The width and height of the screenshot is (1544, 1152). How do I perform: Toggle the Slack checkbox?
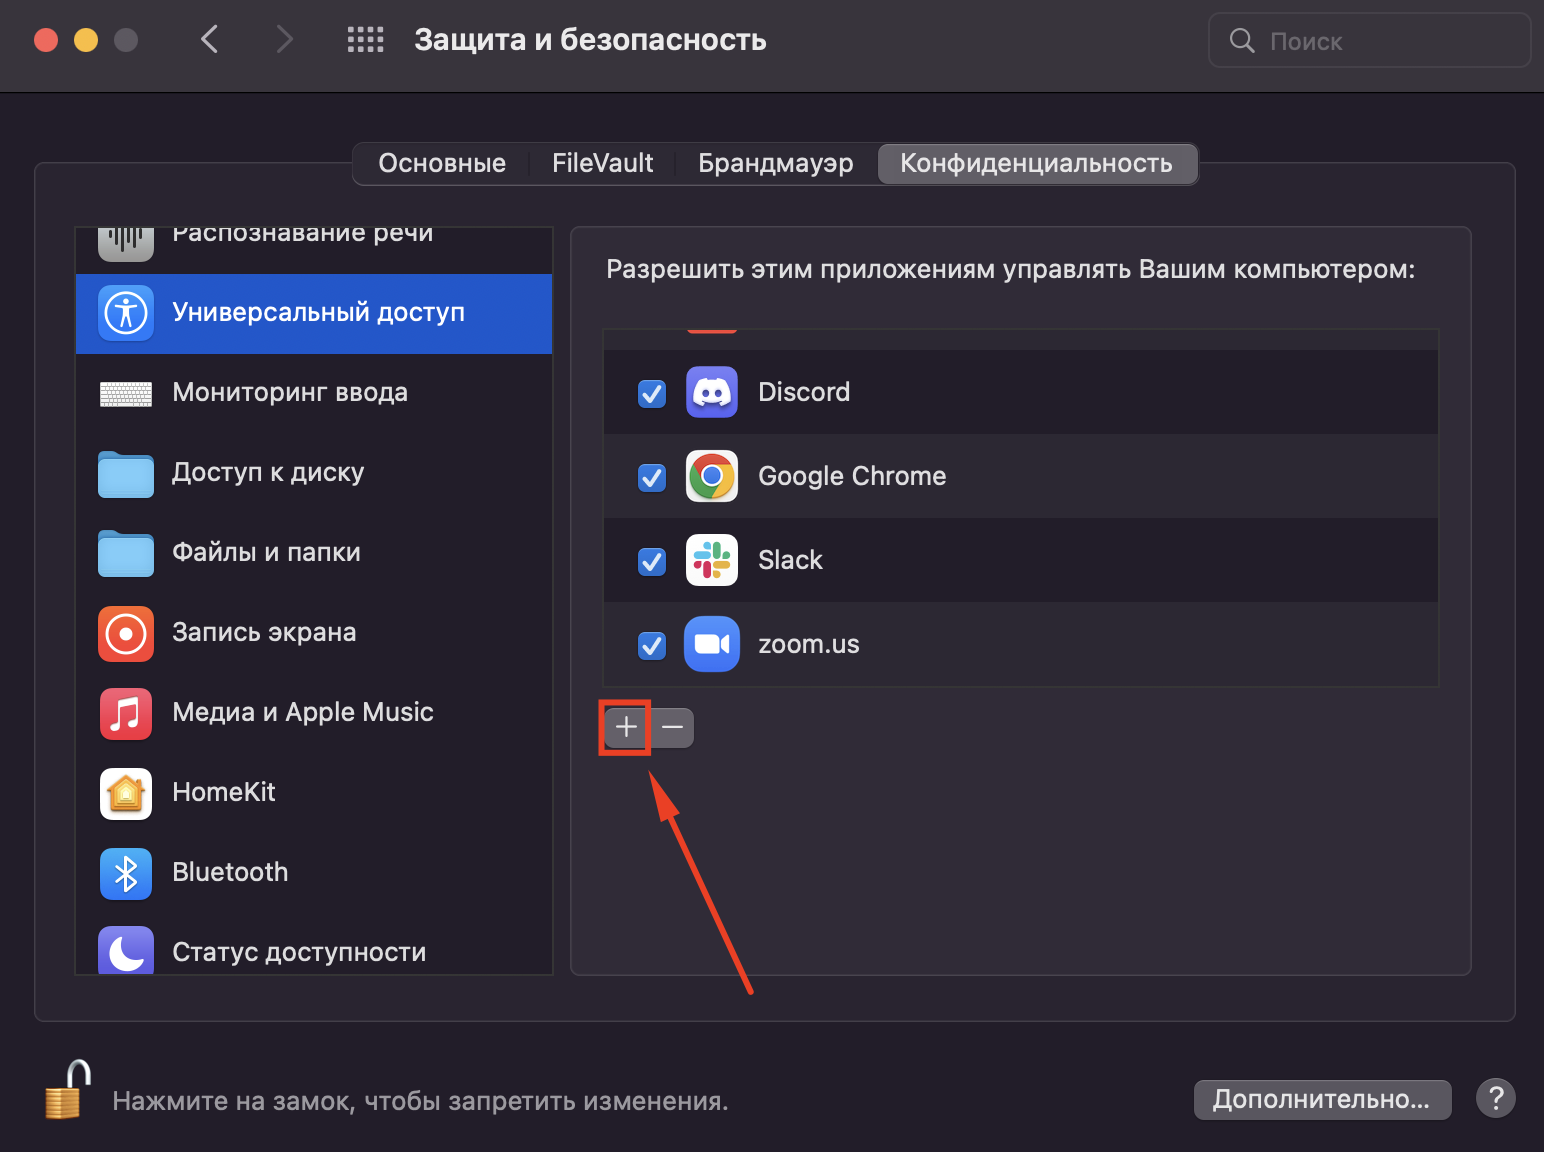[652, 561]
